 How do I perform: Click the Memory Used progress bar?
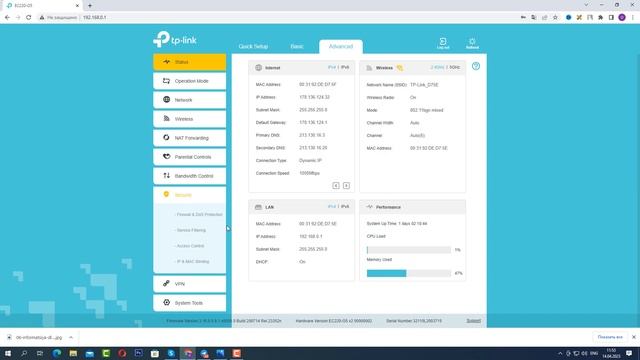click(x=409, y=273)
